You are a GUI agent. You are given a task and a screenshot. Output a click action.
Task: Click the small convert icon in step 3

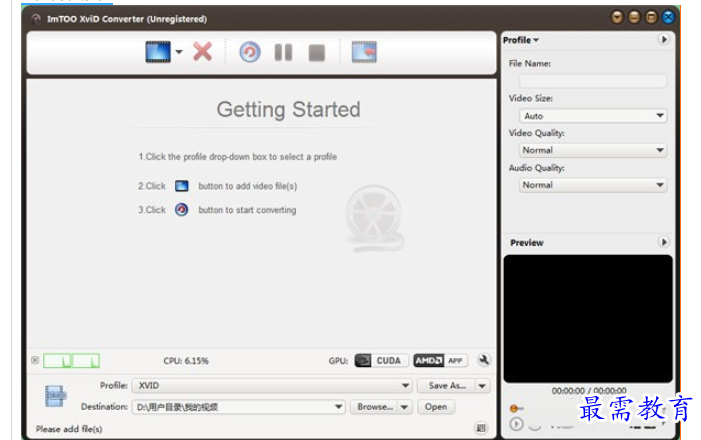[x=182, y=210]
